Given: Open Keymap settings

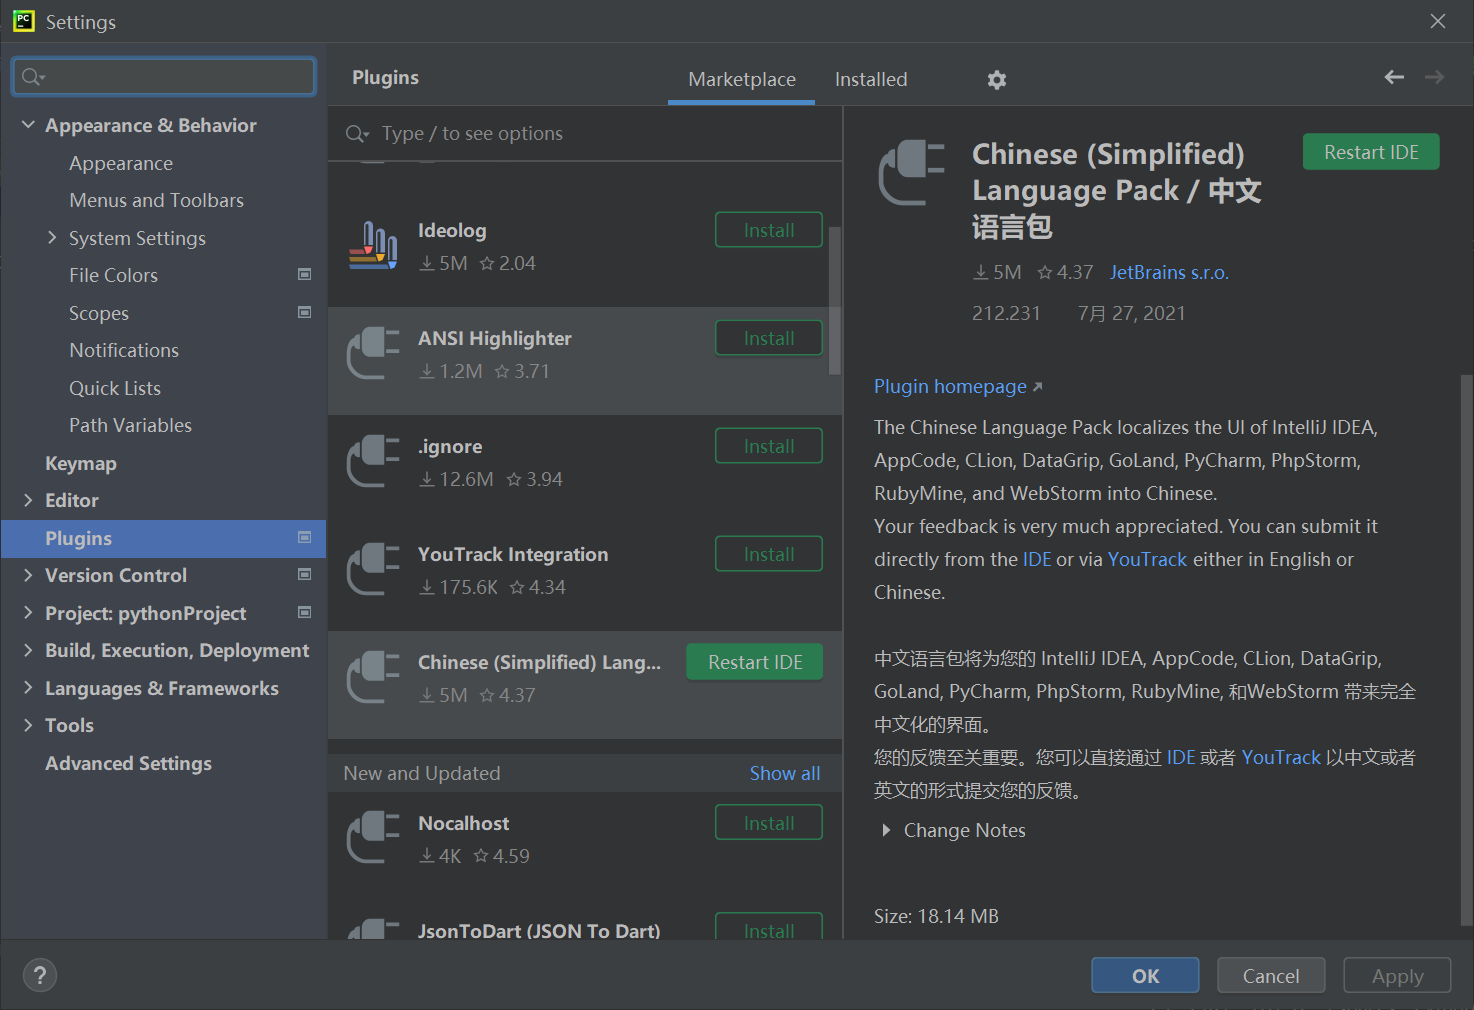Looking at the screenshot, I should point(81,463).
